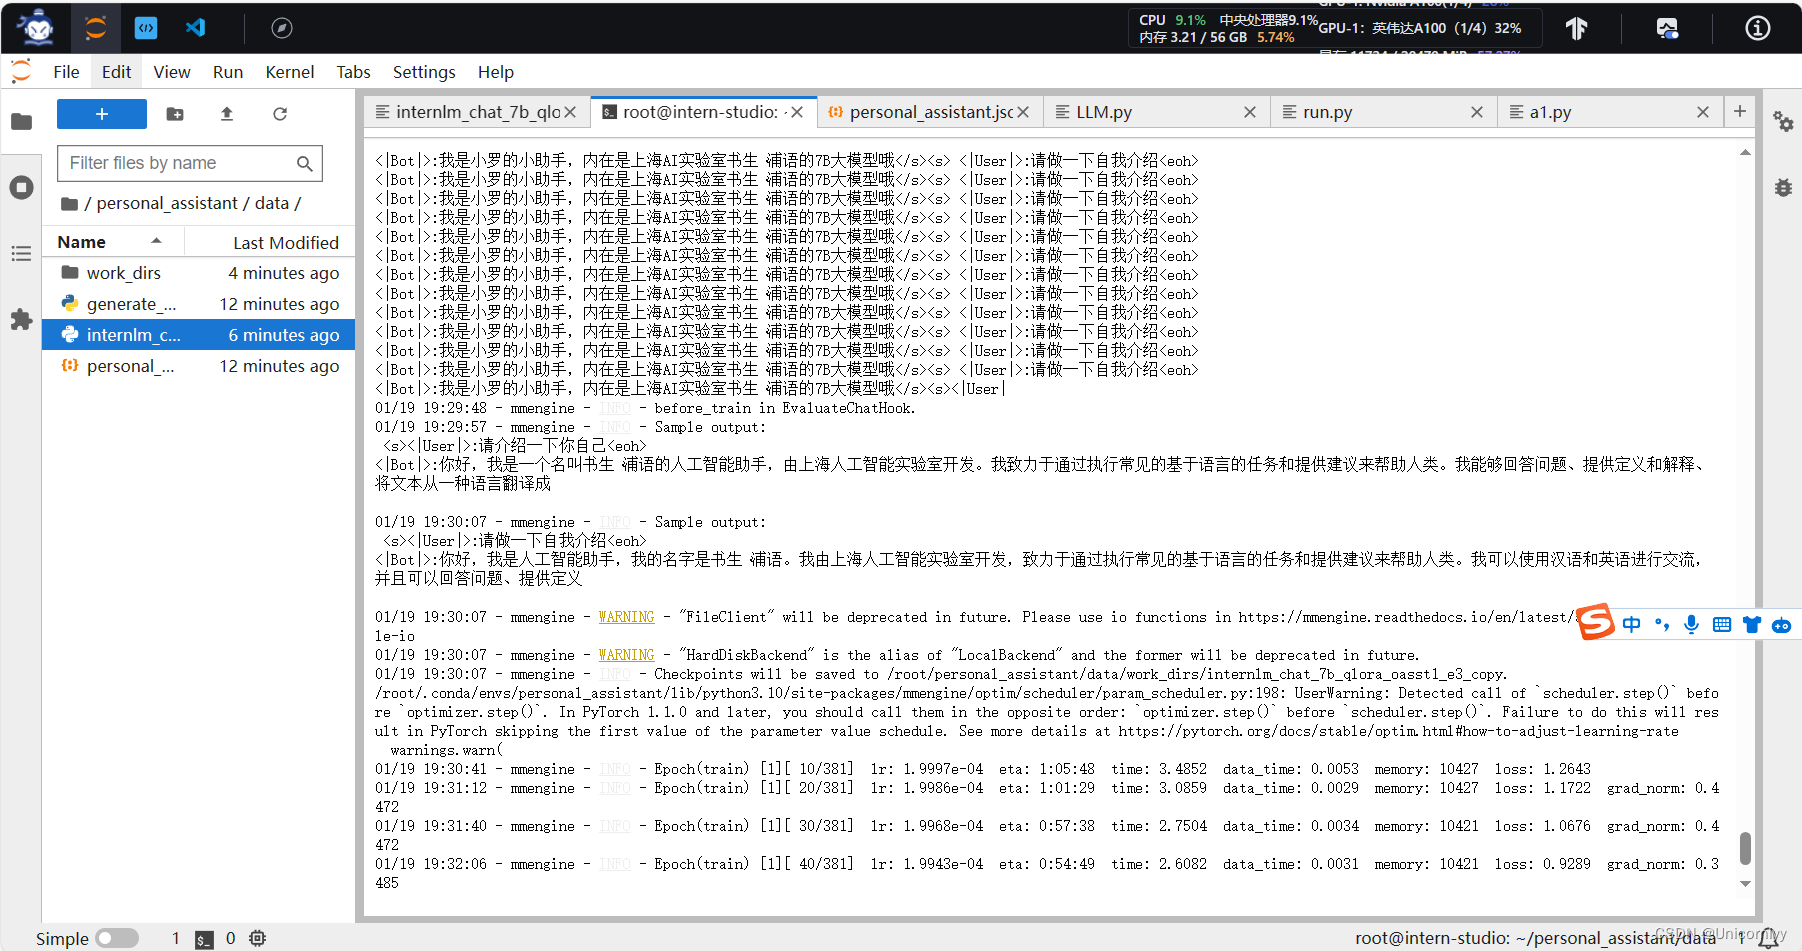This screenshot has height=951, width=1802.
Task: Select the generate_ python file
Action: click(198, 304)
